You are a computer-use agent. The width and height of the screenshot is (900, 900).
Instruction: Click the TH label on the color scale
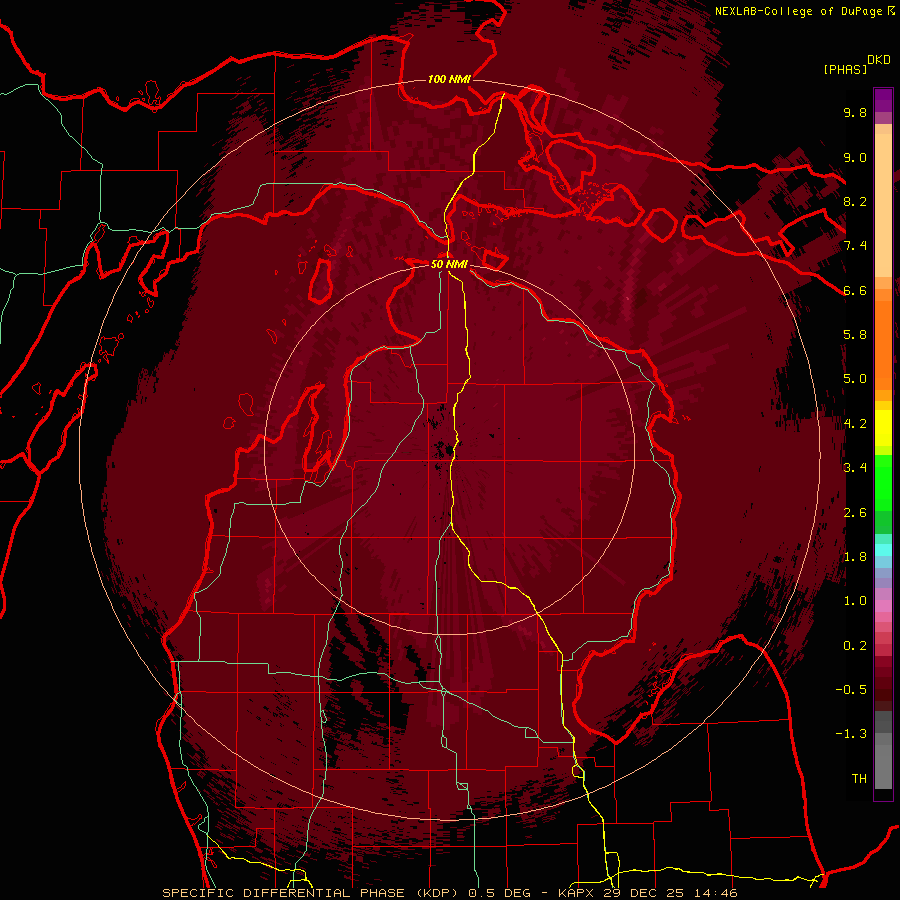click(859, 779)
